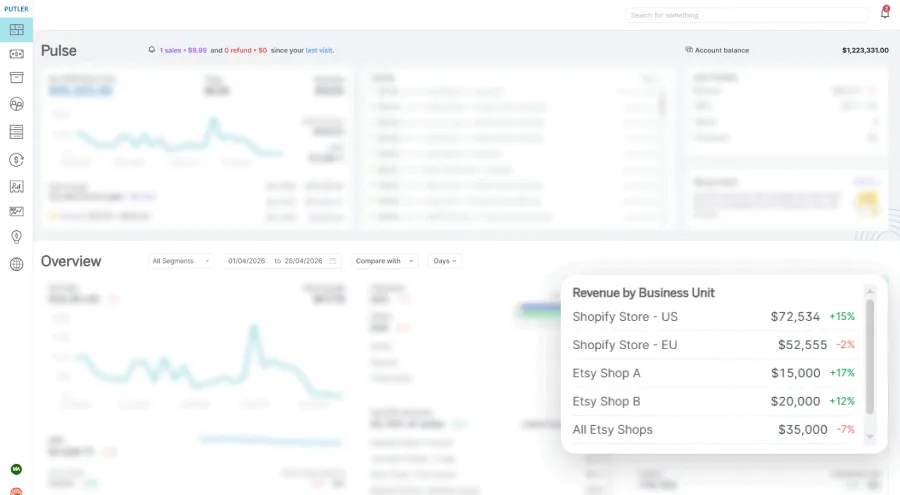Open the Products box icon in sidebar
The image size is (900, 495).
pos(16,78)
